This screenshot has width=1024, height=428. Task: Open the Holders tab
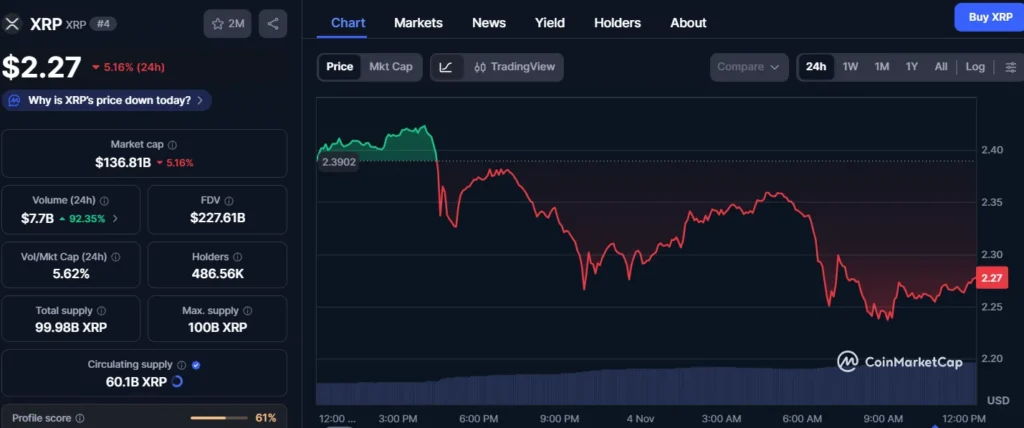click(x=618, y=22)
